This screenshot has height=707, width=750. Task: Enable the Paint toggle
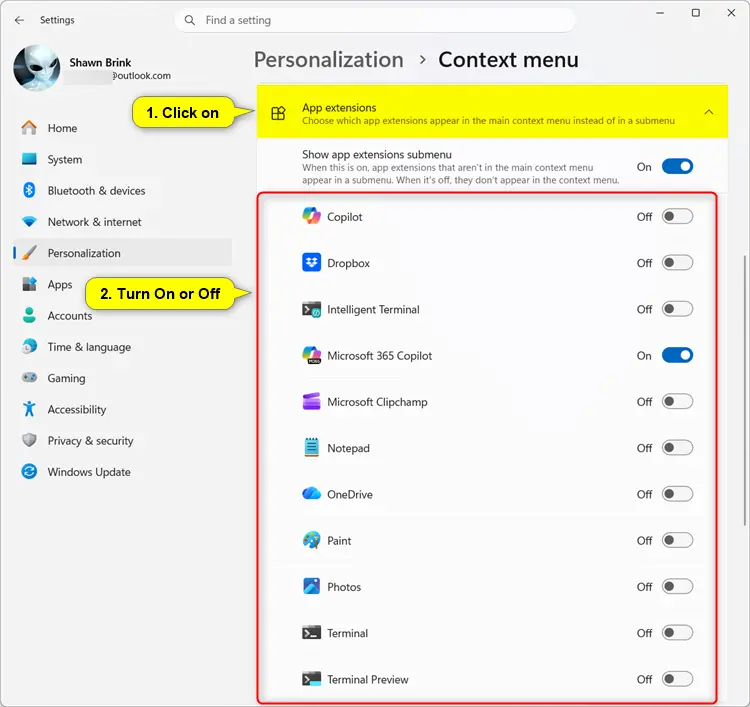677,540
